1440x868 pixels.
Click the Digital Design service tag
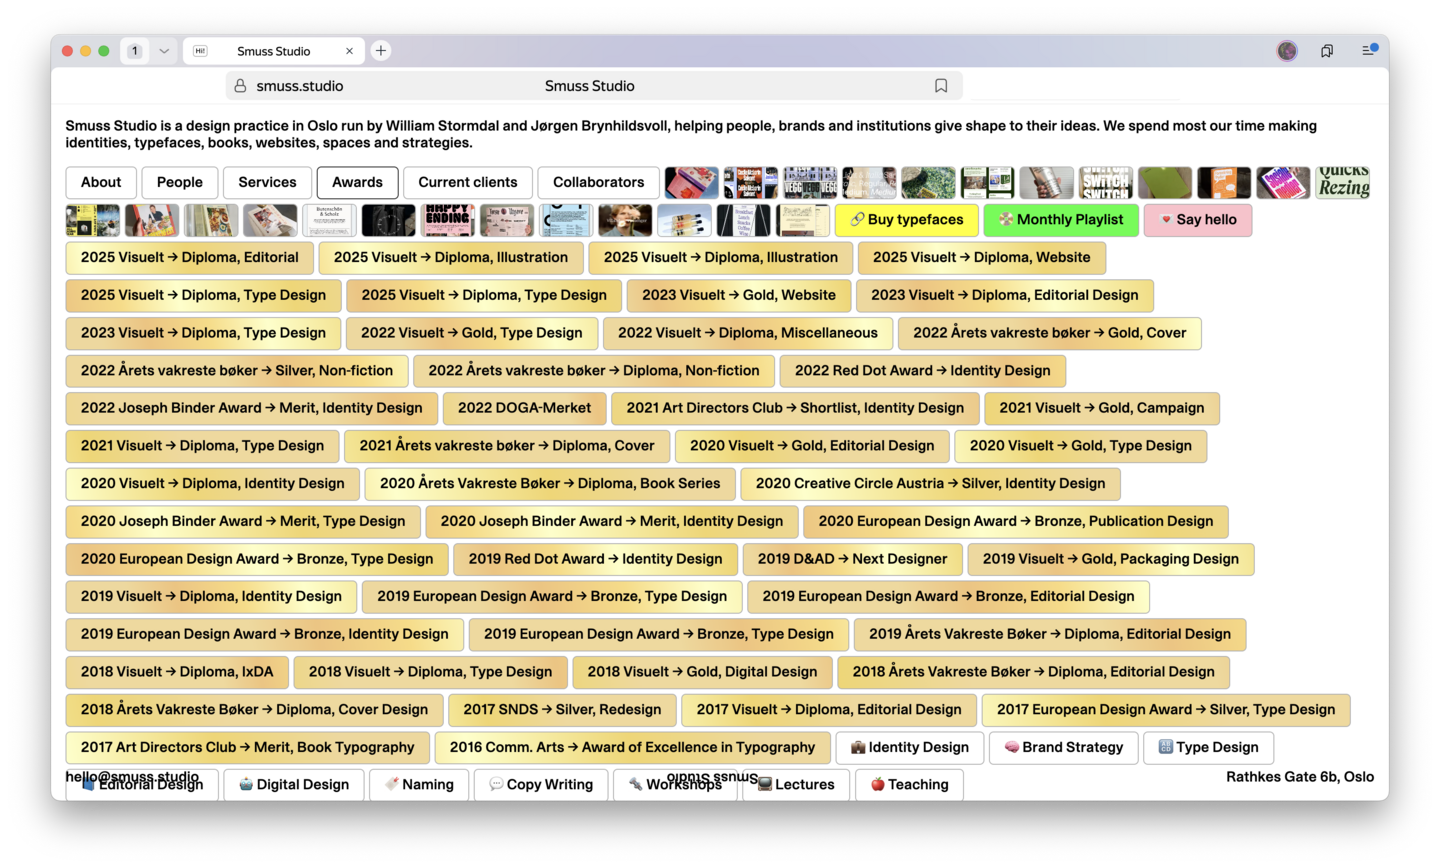(x=294, y=785)
